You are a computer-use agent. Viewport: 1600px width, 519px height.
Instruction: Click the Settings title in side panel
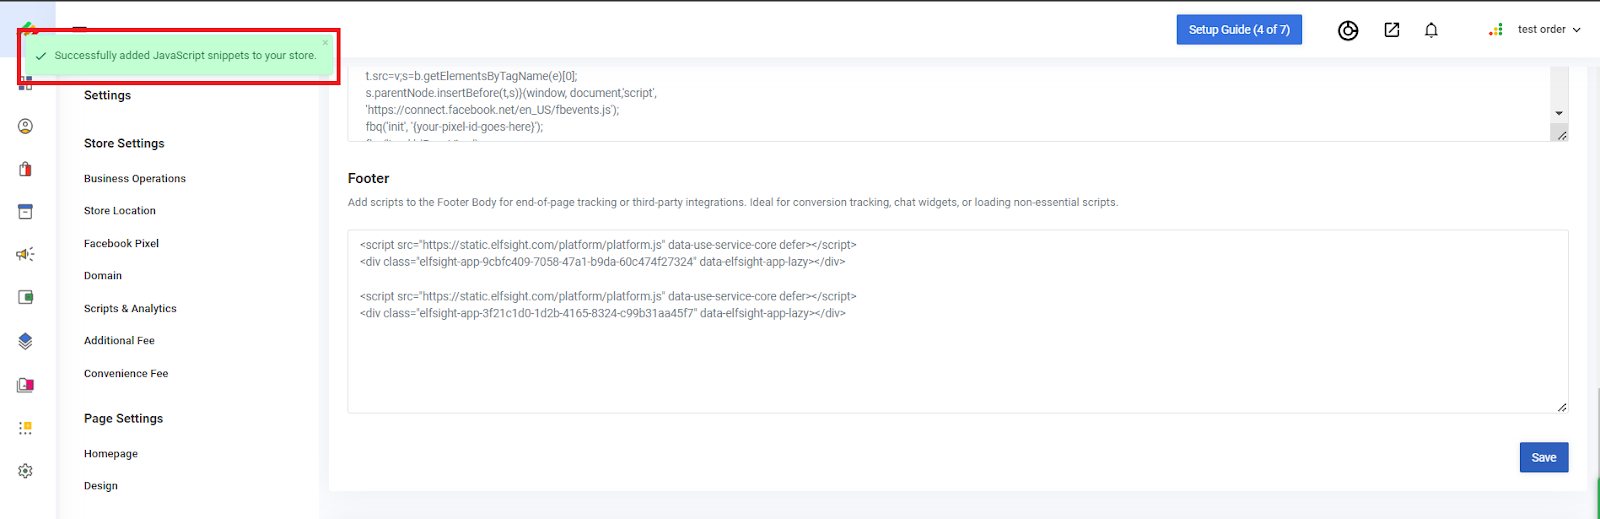point(107,95)
